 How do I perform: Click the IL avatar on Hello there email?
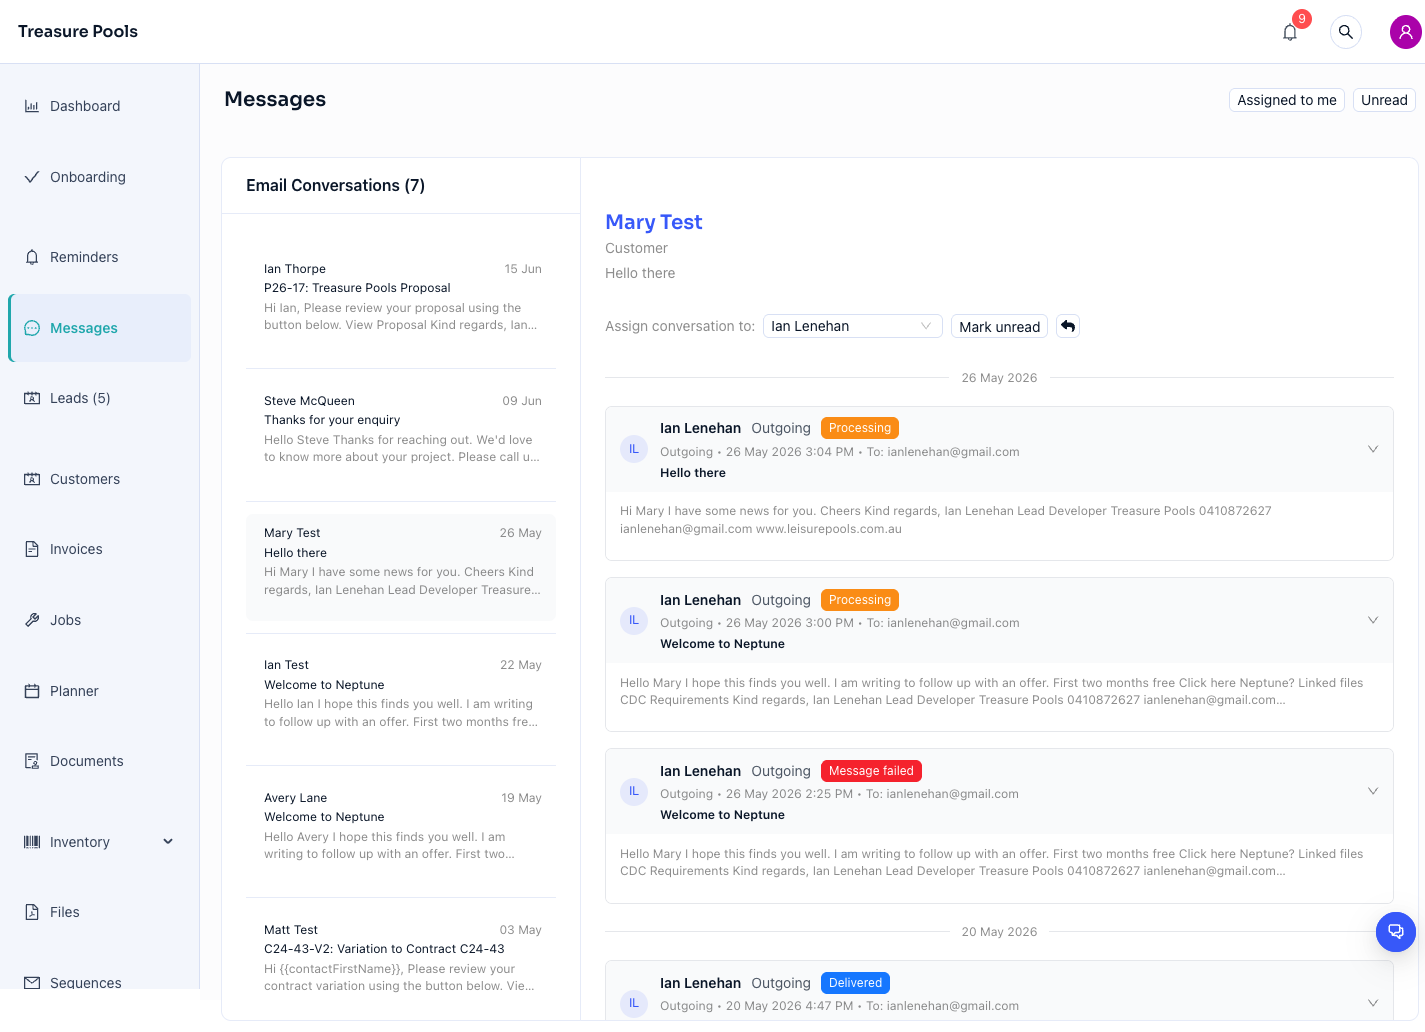coord(634,449)
